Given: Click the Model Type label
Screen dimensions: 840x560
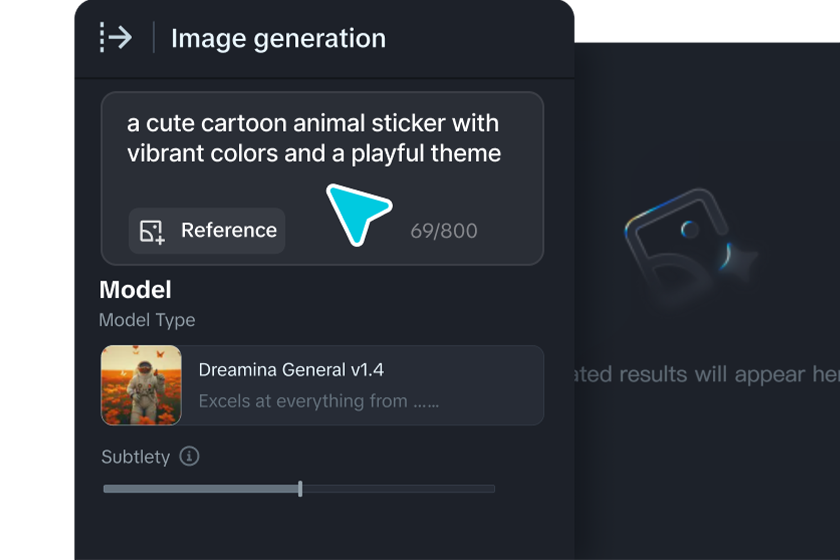Looking at the screenshot, I should [x=147, y=320].
